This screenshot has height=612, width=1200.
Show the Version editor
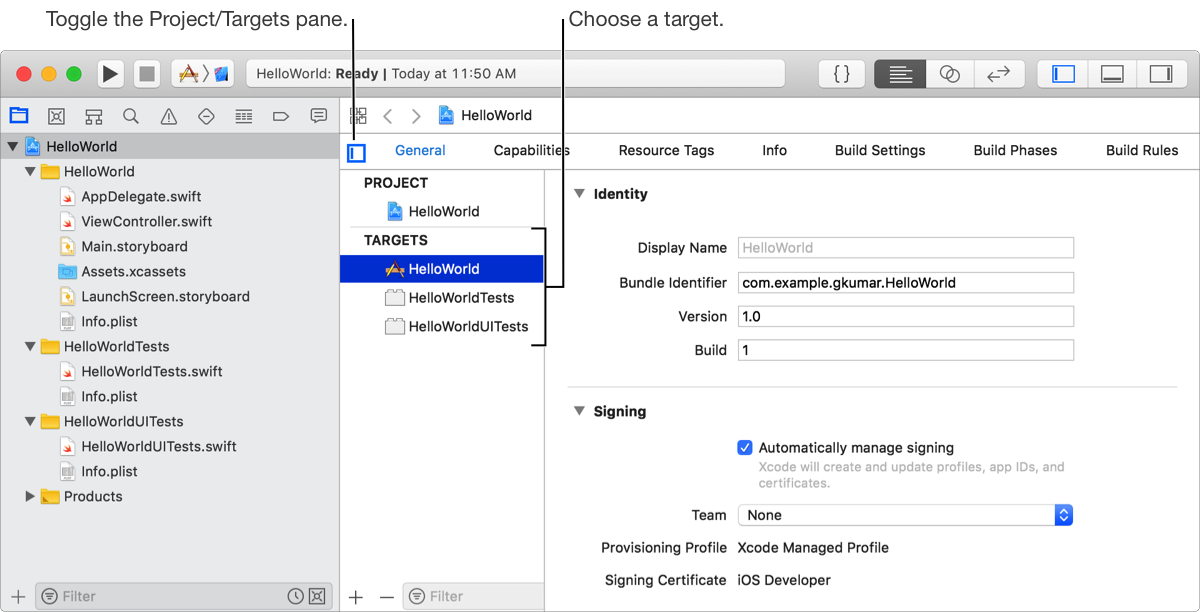tap(997, 74)
